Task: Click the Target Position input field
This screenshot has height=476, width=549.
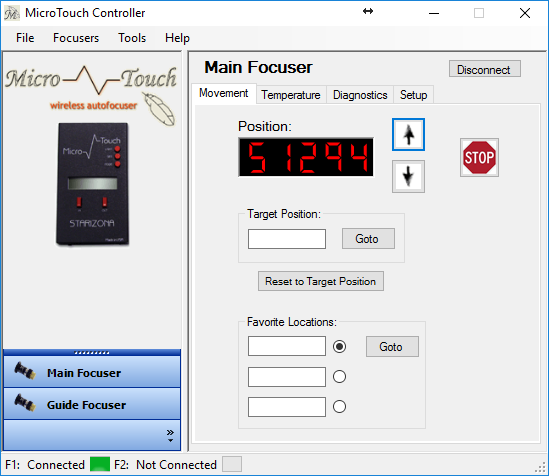Action: coord(287,239)
